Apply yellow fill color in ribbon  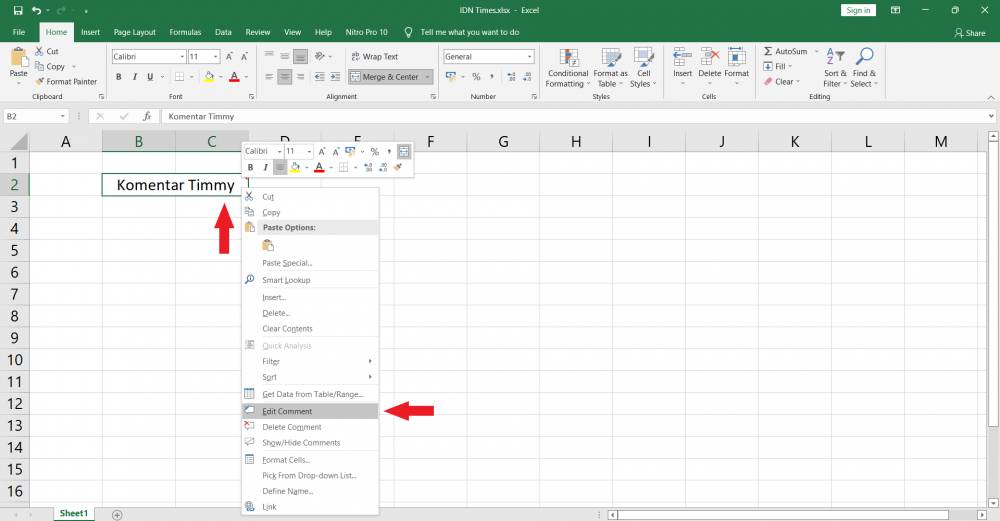point(209,77)
